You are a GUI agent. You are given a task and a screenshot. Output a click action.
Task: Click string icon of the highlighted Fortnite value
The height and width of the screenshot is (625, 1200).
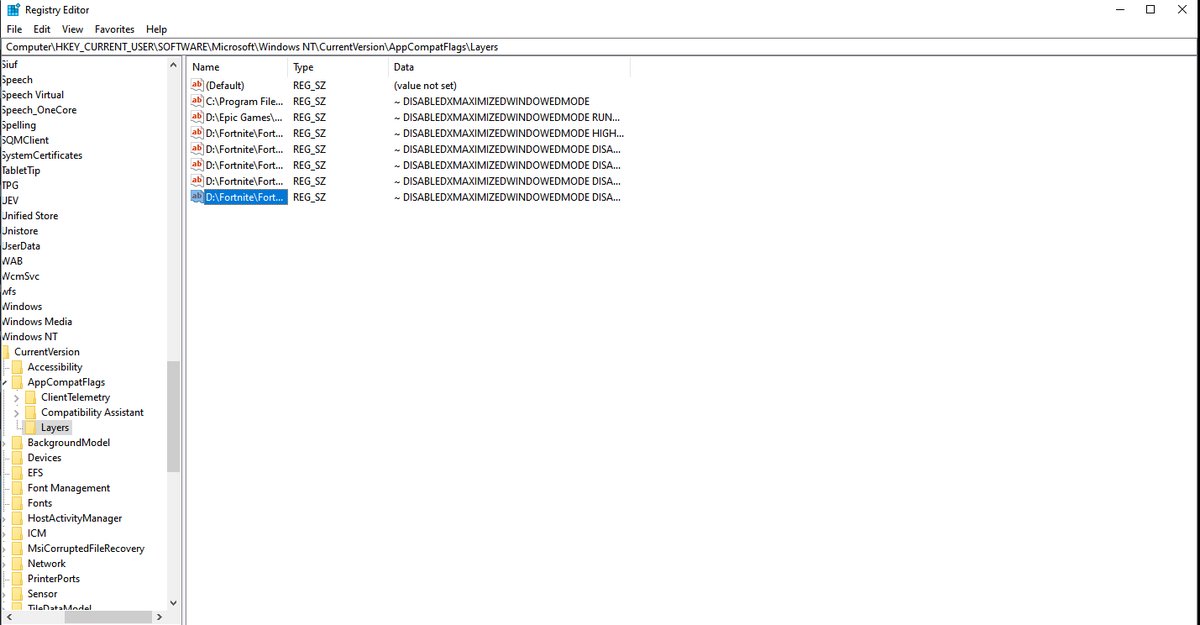click(197, 197)
